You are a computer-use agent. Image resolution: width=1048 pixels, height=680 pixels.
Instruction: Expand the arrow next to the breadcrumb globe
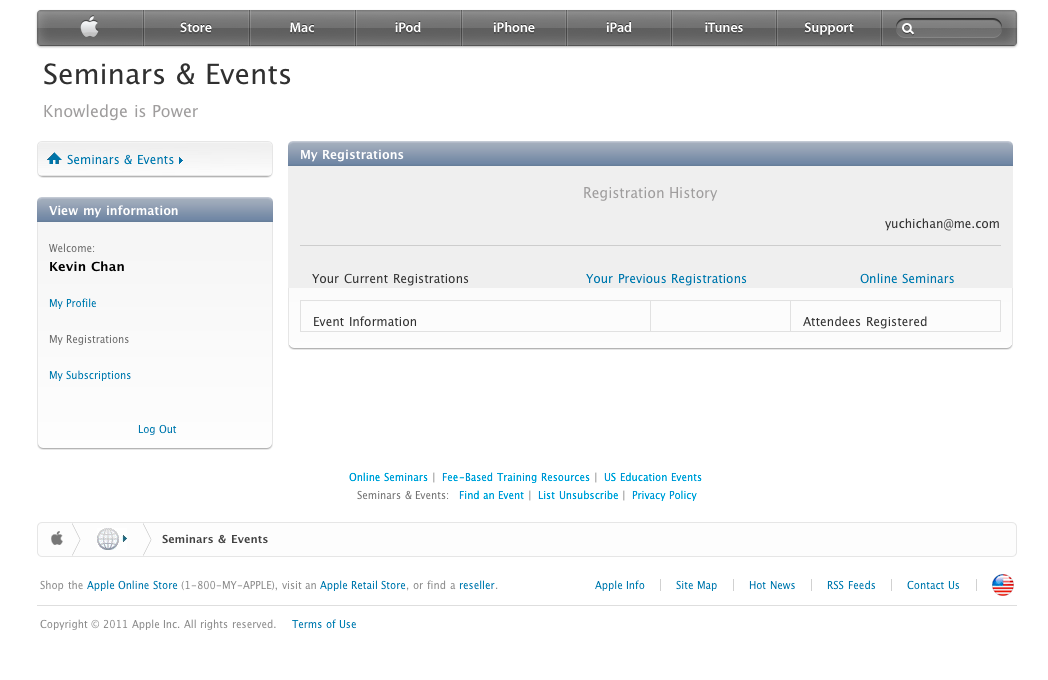click(x=125, y=538)
